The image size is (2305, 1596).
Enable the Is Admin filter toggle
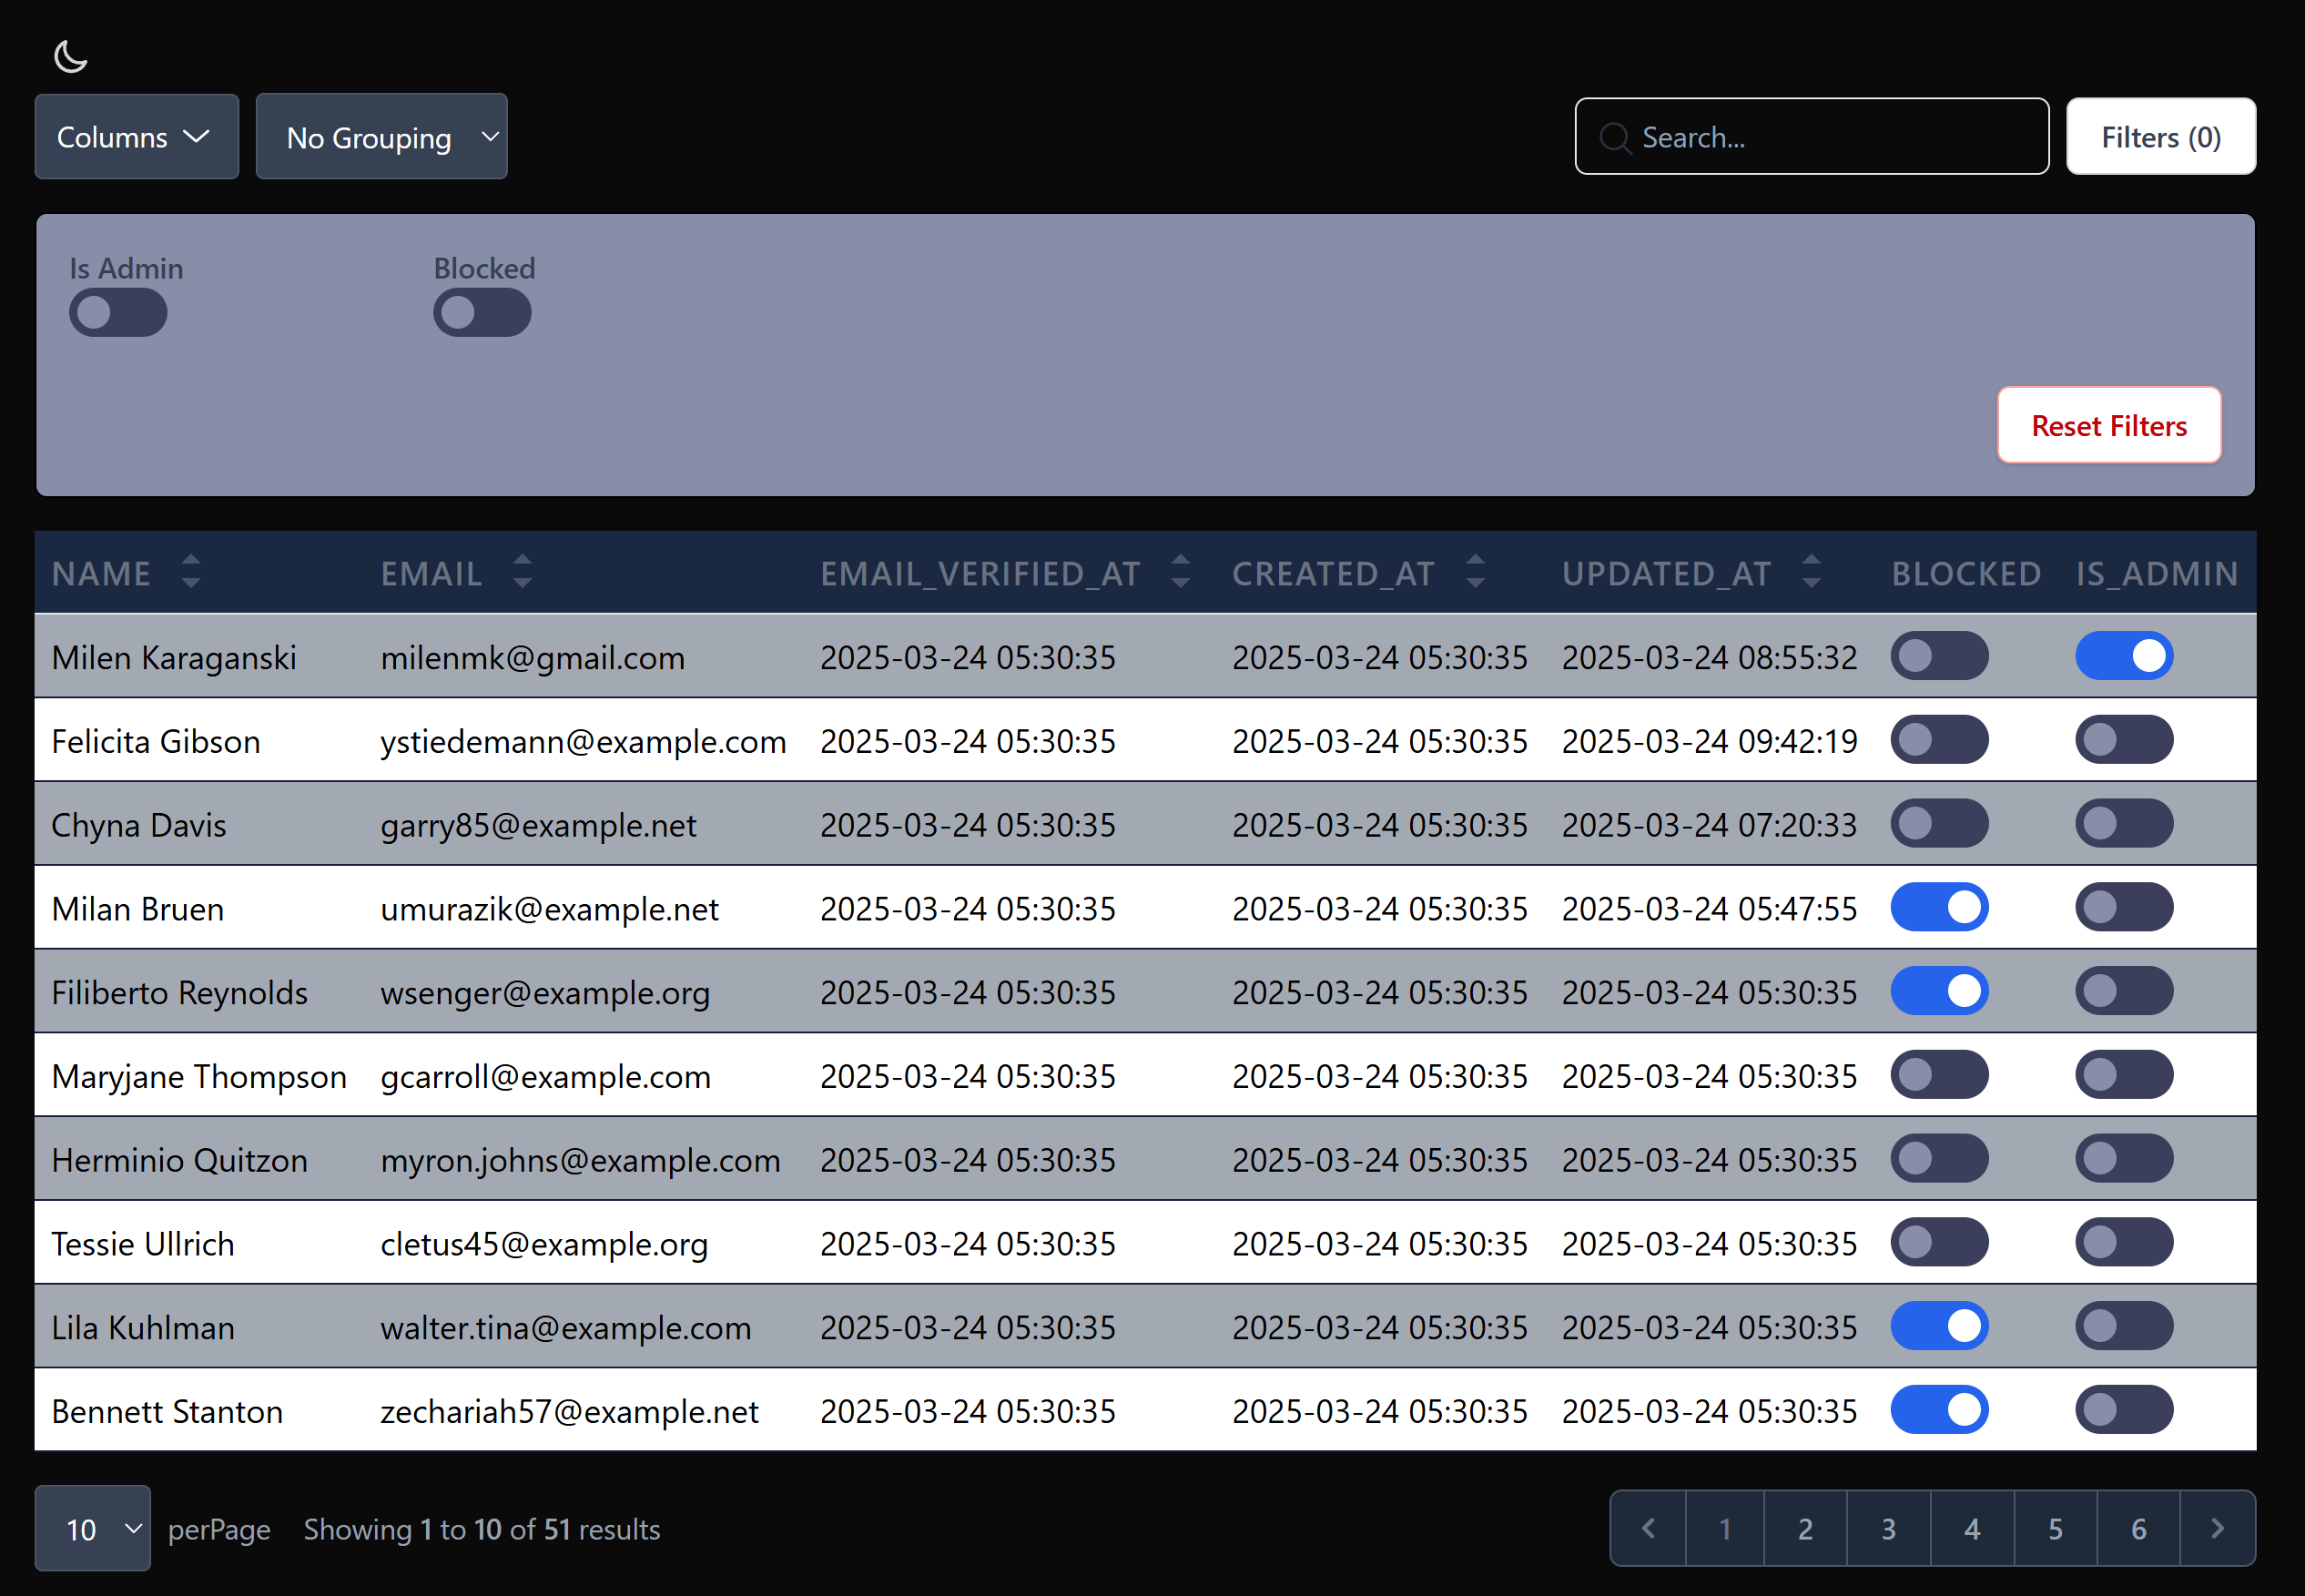117,312
